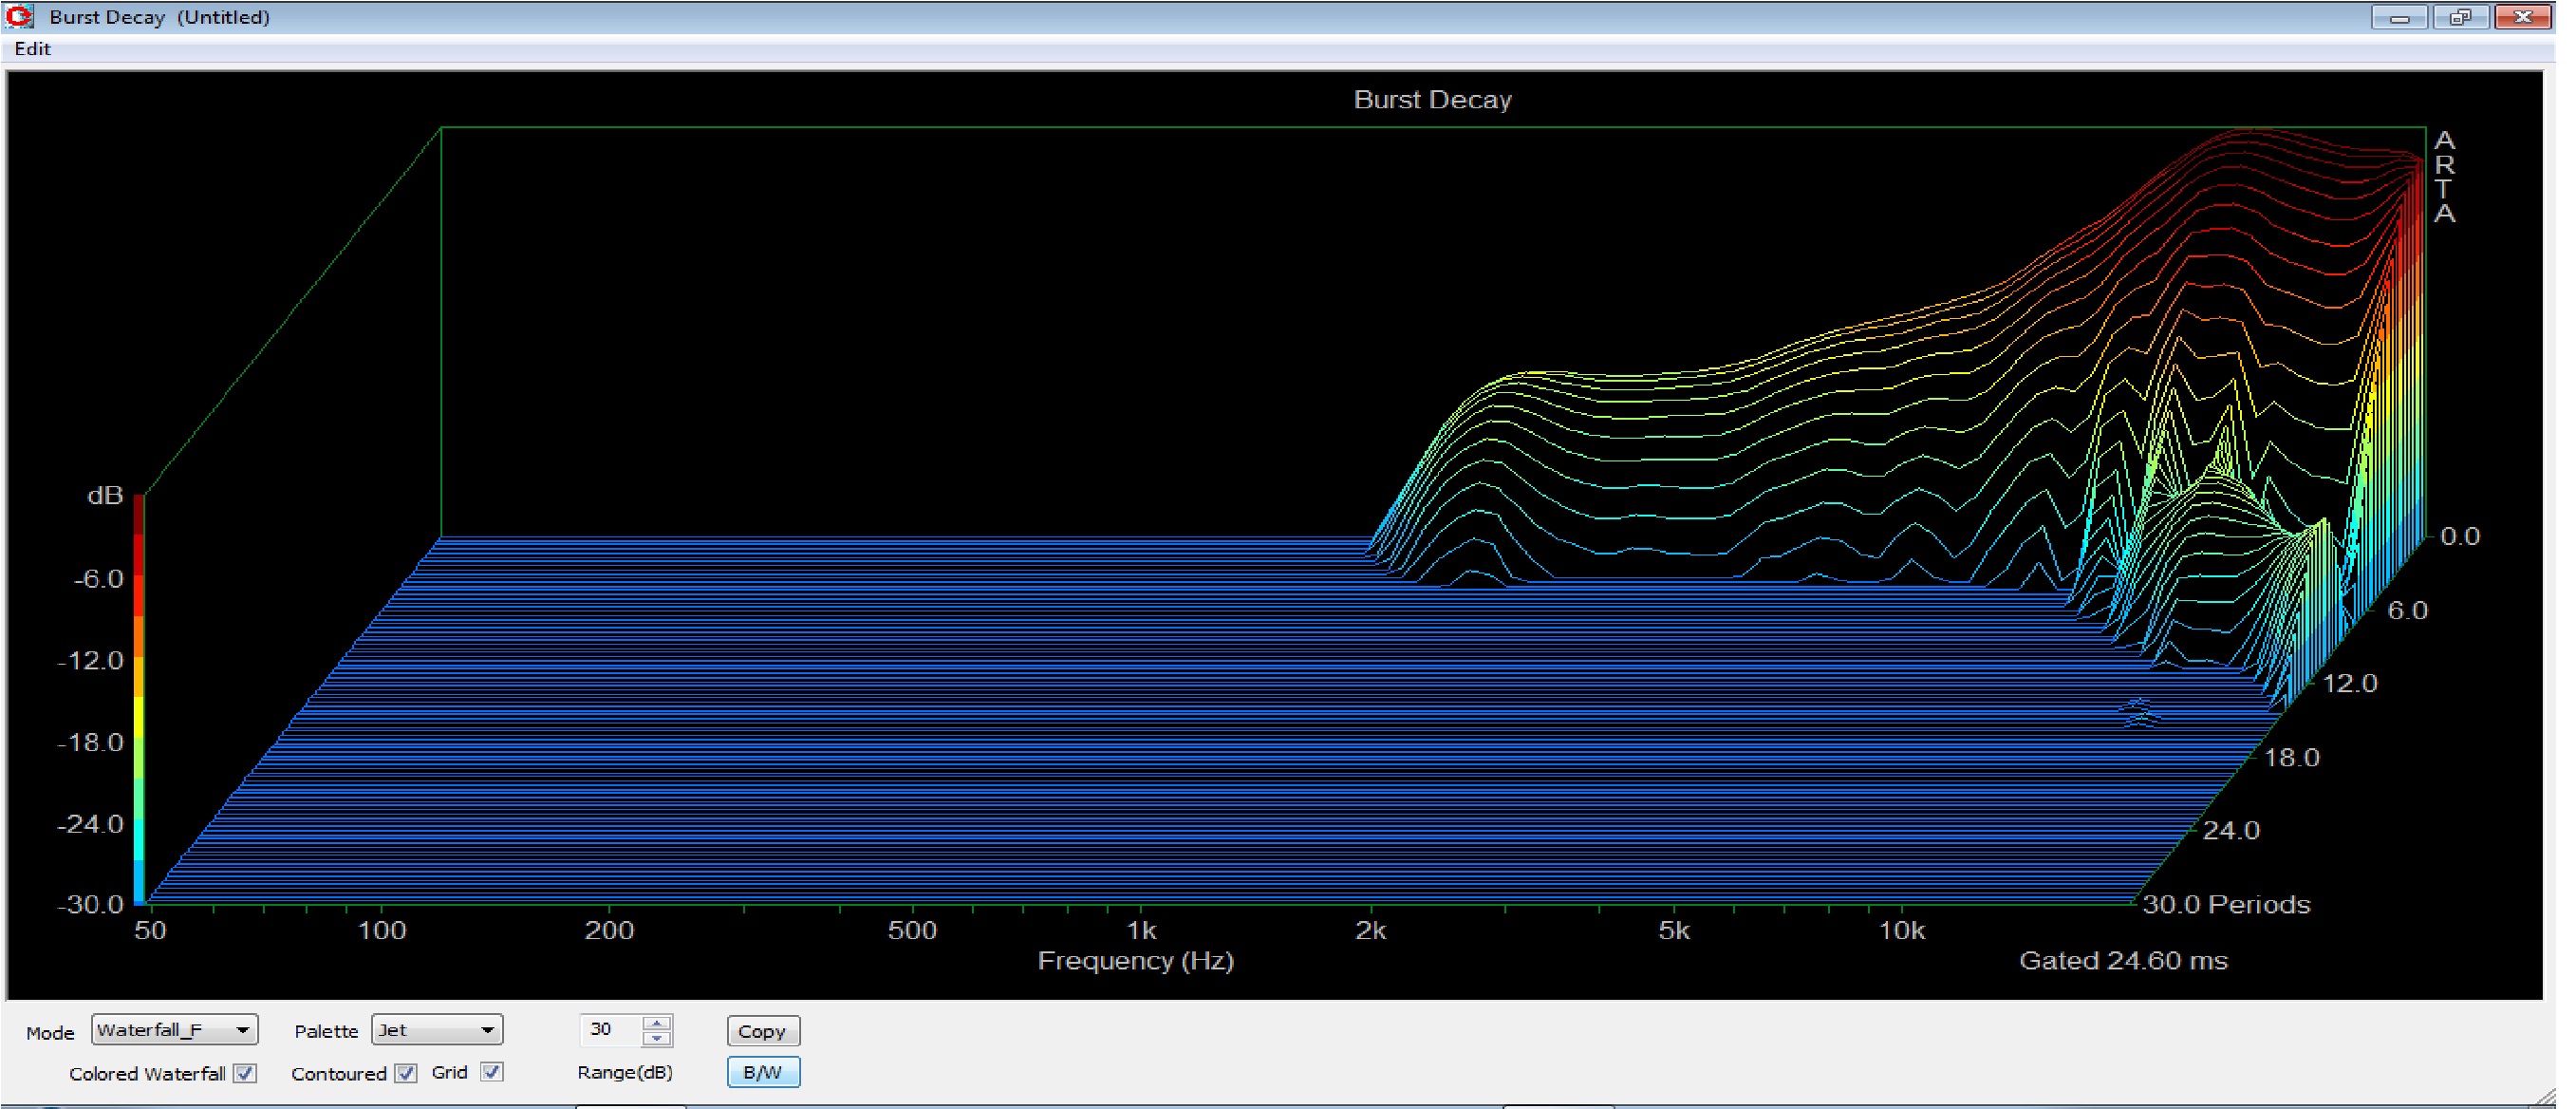2576x1109 pixels.
Task: Decrease Range dB with down arrow
Action: pyautogui.click(x=657, y=1038)
